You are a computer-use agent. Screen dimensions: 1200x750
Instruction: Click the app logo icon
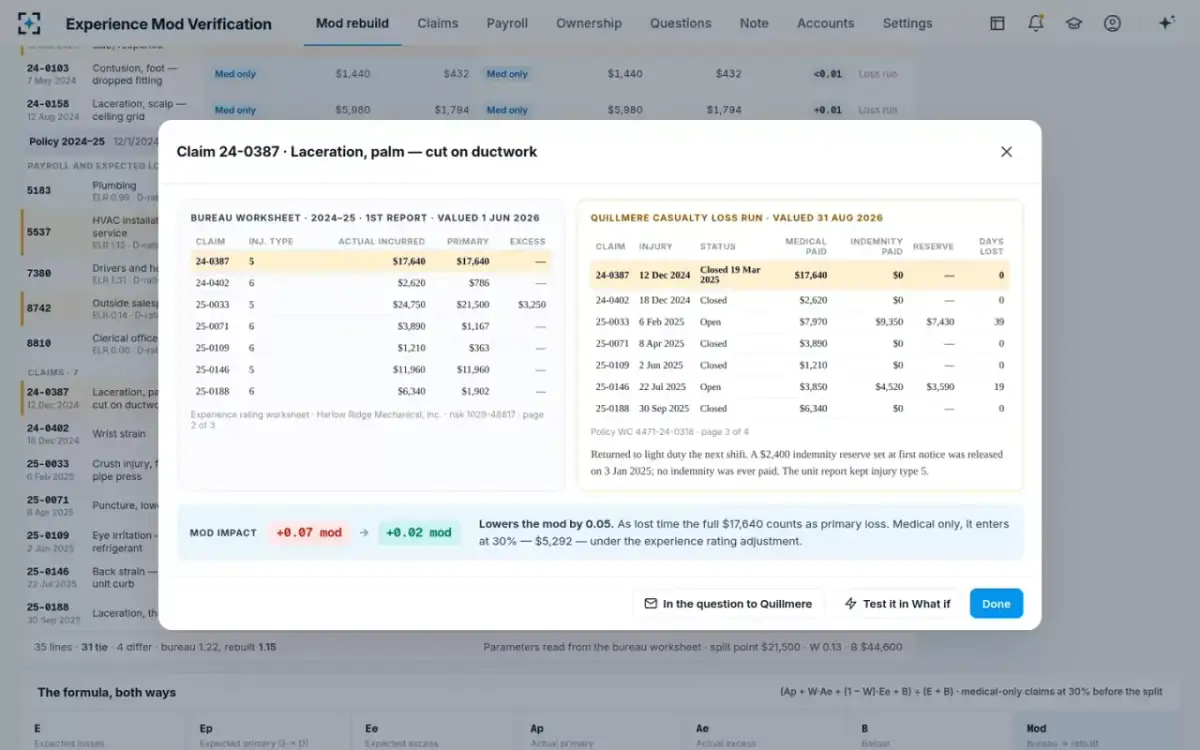(x=30, y=23)
